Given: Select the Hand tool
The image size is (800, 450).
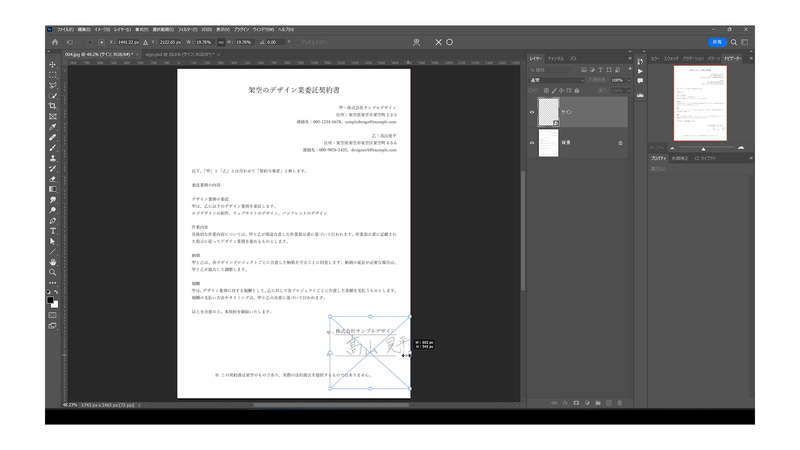Looking at the screenshot, I should pos(53,262).
